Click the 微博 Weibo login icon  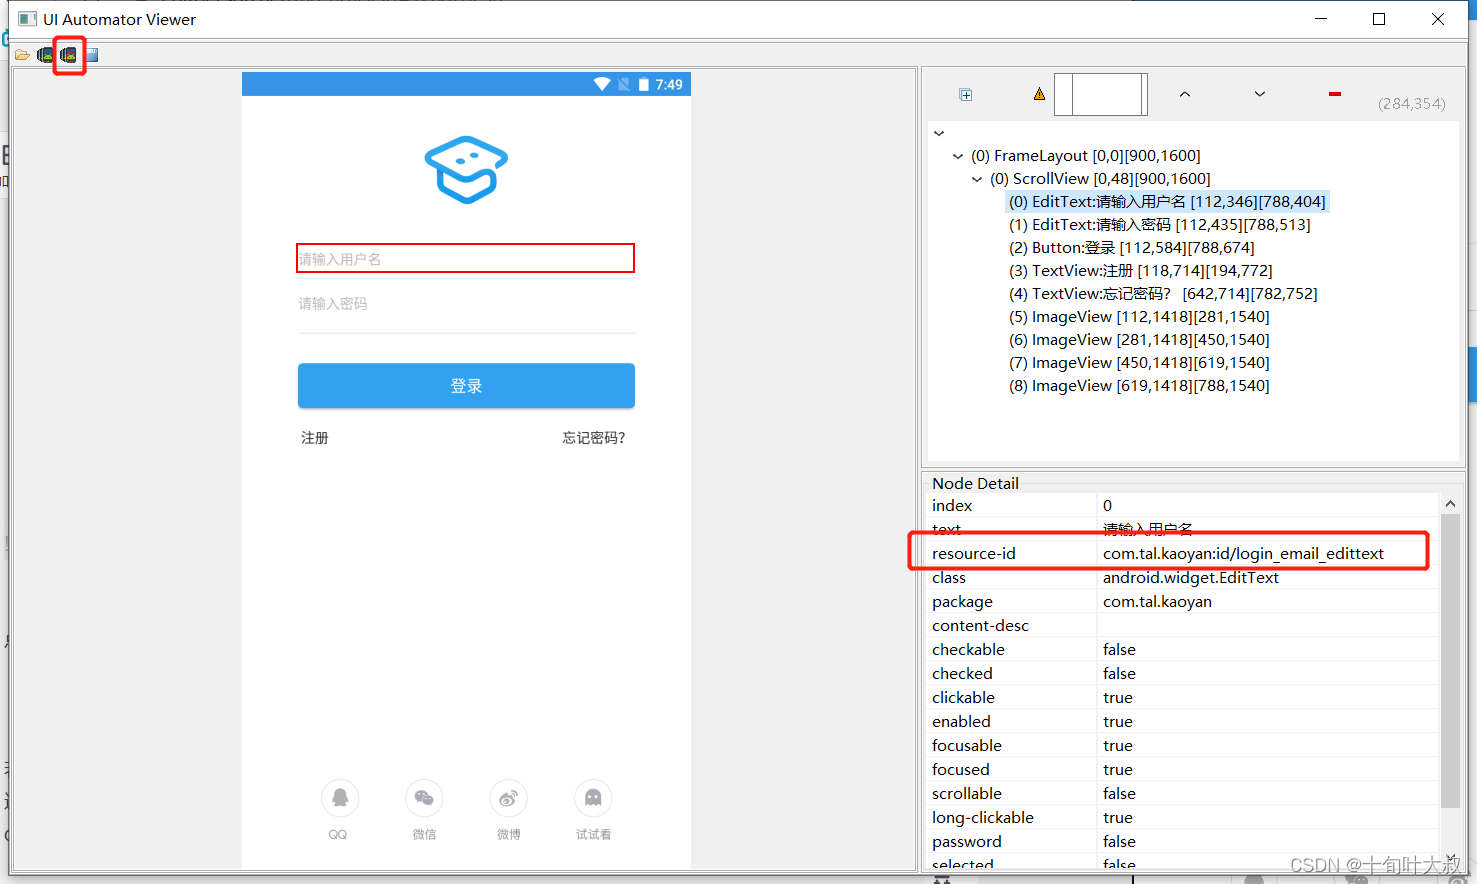508,798
